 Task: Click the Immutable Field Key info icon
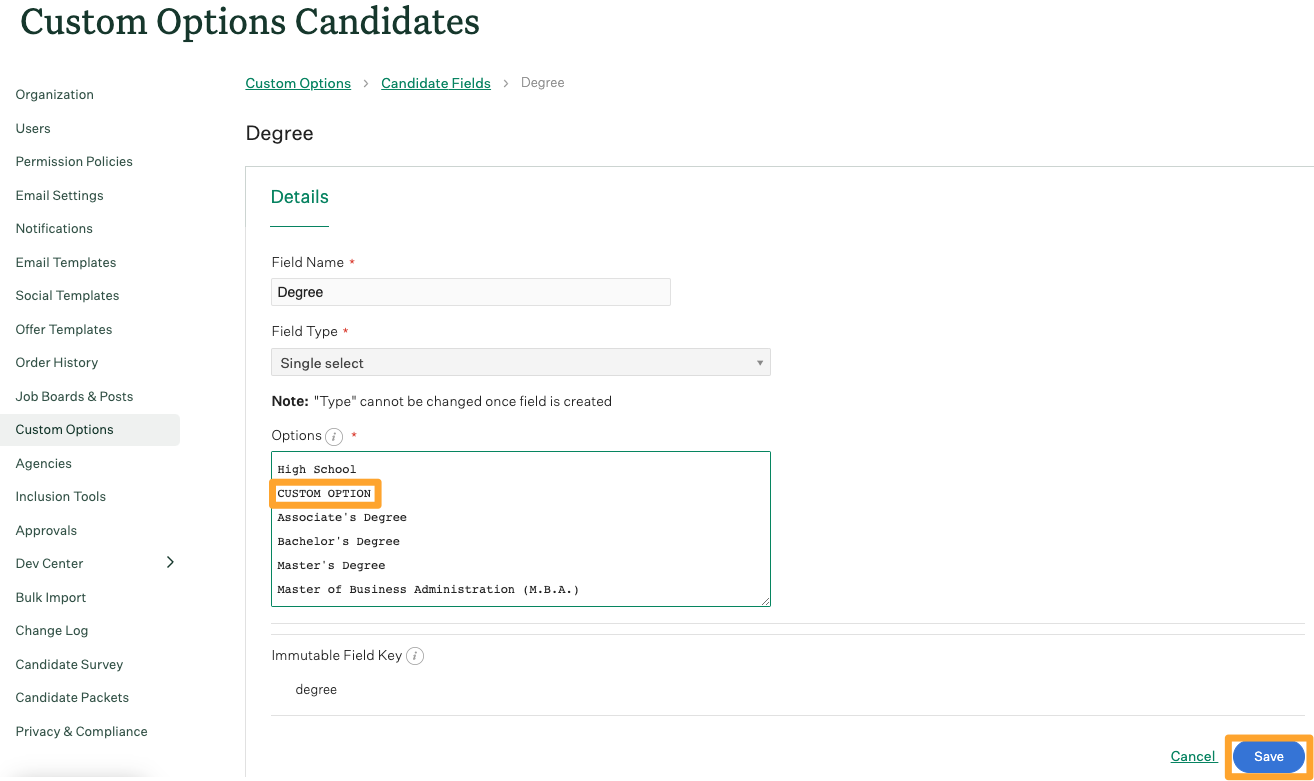415,656
